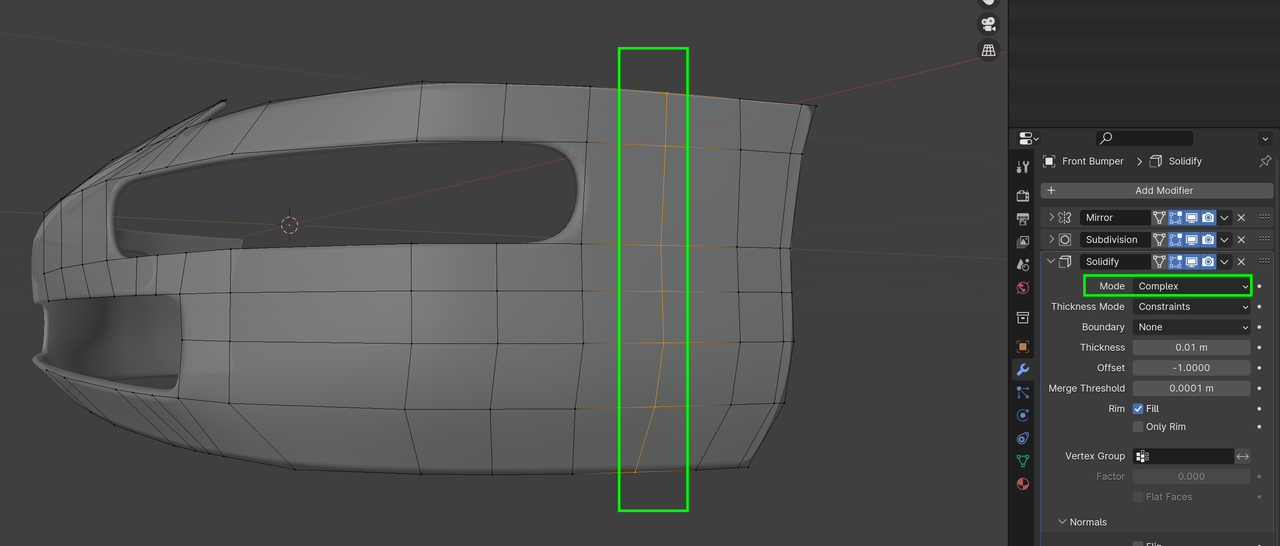Open the properties options dropdown arrow
This screenshot has width=1280, height=546.
pos(1265,138)
